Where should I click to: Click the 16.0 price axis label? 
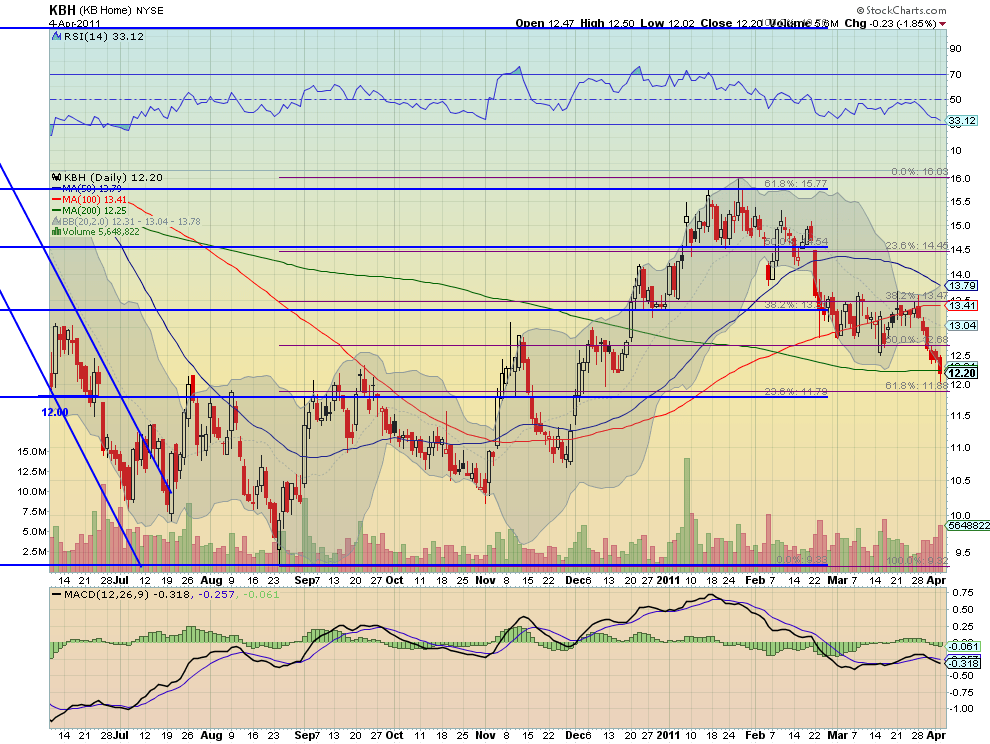[960, 179]
